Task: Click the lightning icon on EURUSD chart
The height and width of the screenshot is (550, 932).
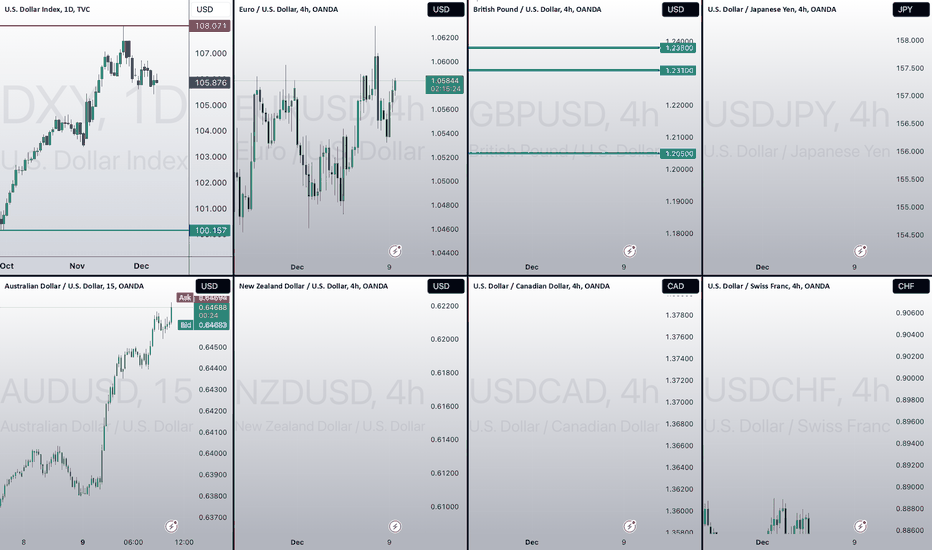Action: coord(395,251)
